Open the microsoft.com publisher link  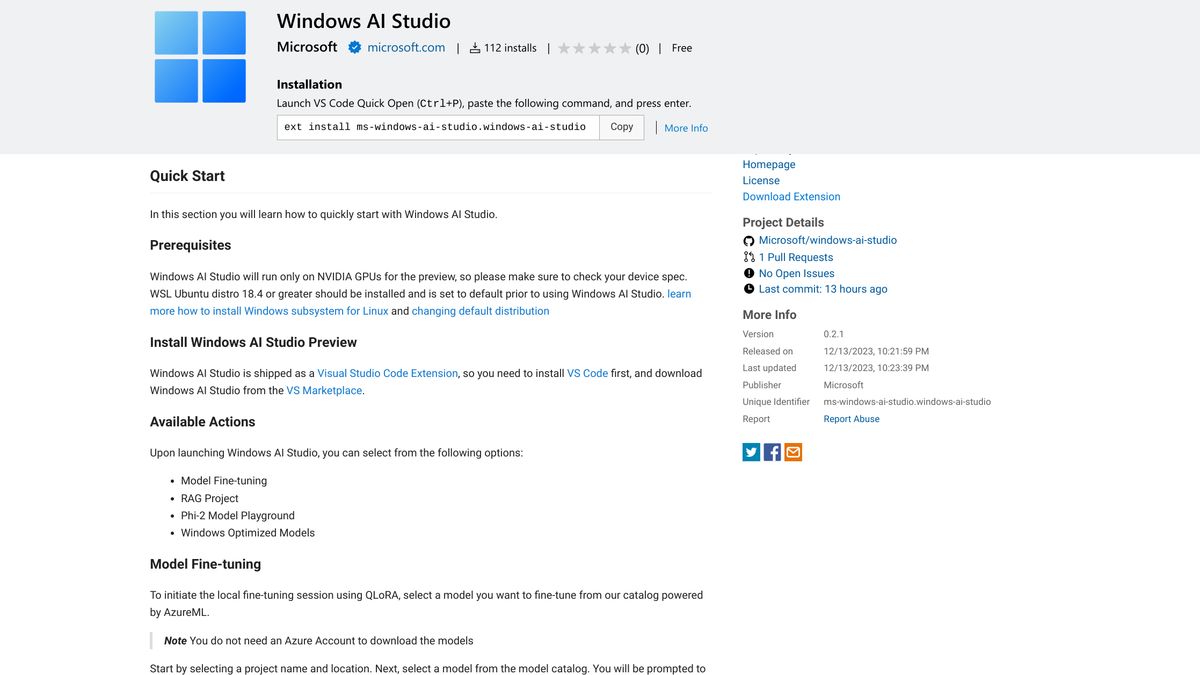click(x=405, y=47)
